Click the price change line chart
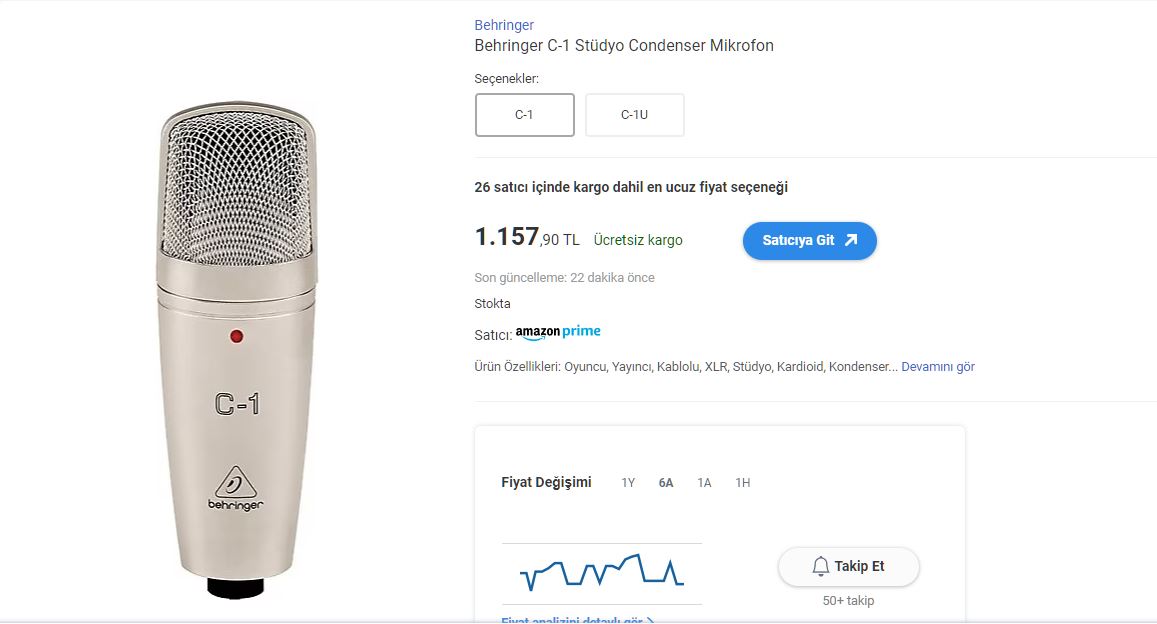 [x=601, y=572]
